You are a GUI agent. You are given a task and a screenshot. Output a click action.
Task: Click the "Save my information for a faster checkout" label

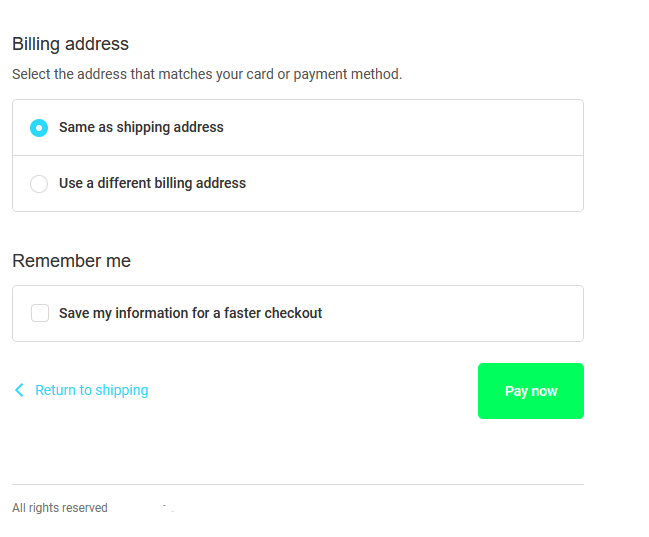click(190, 313)
